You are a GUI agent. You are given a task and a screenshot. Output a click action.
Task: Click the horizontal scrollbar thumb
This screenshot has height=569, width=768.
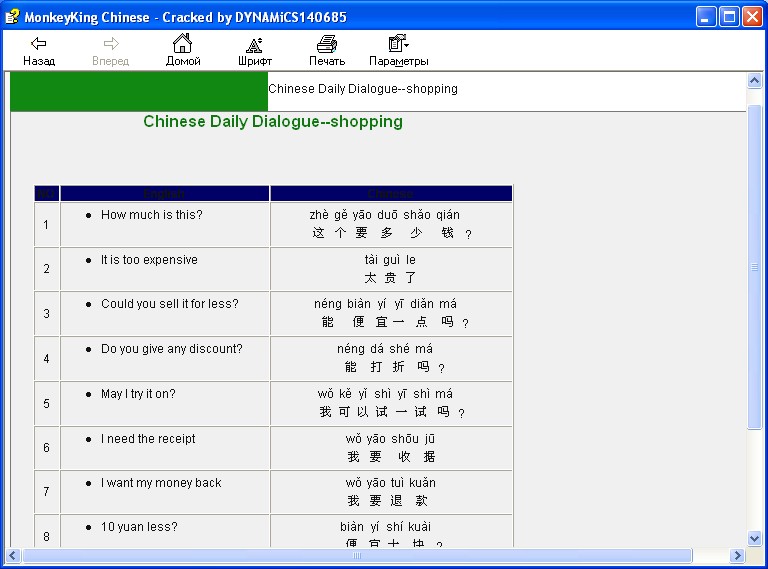[x=357, y=555]
